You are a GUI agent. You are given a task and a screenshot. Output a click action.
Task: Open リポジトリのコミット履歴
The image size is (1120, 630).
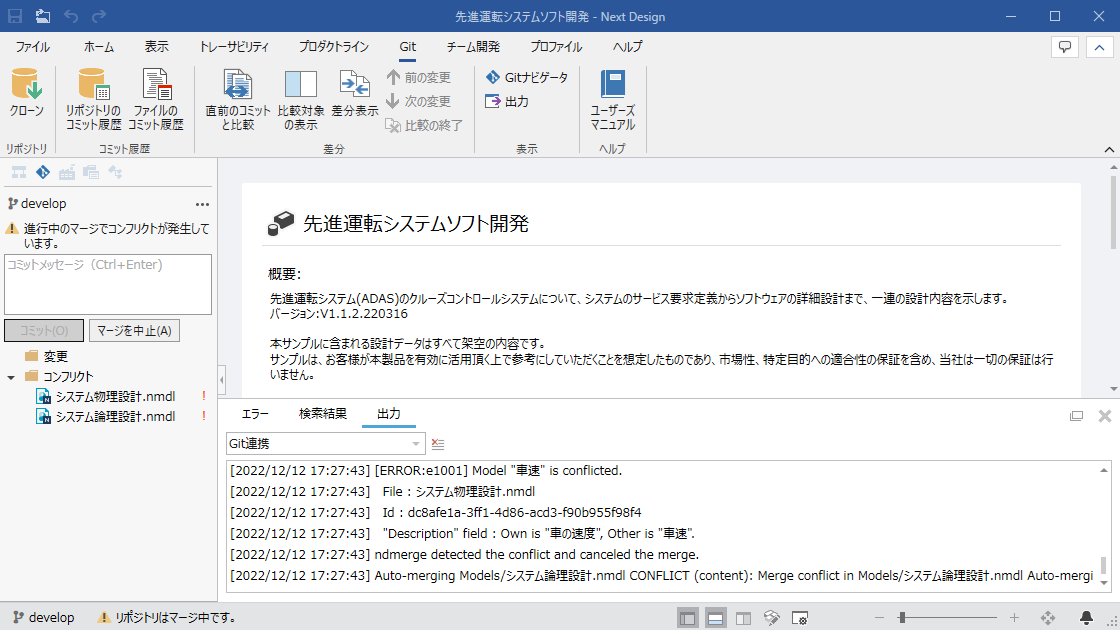coord(94,99)
